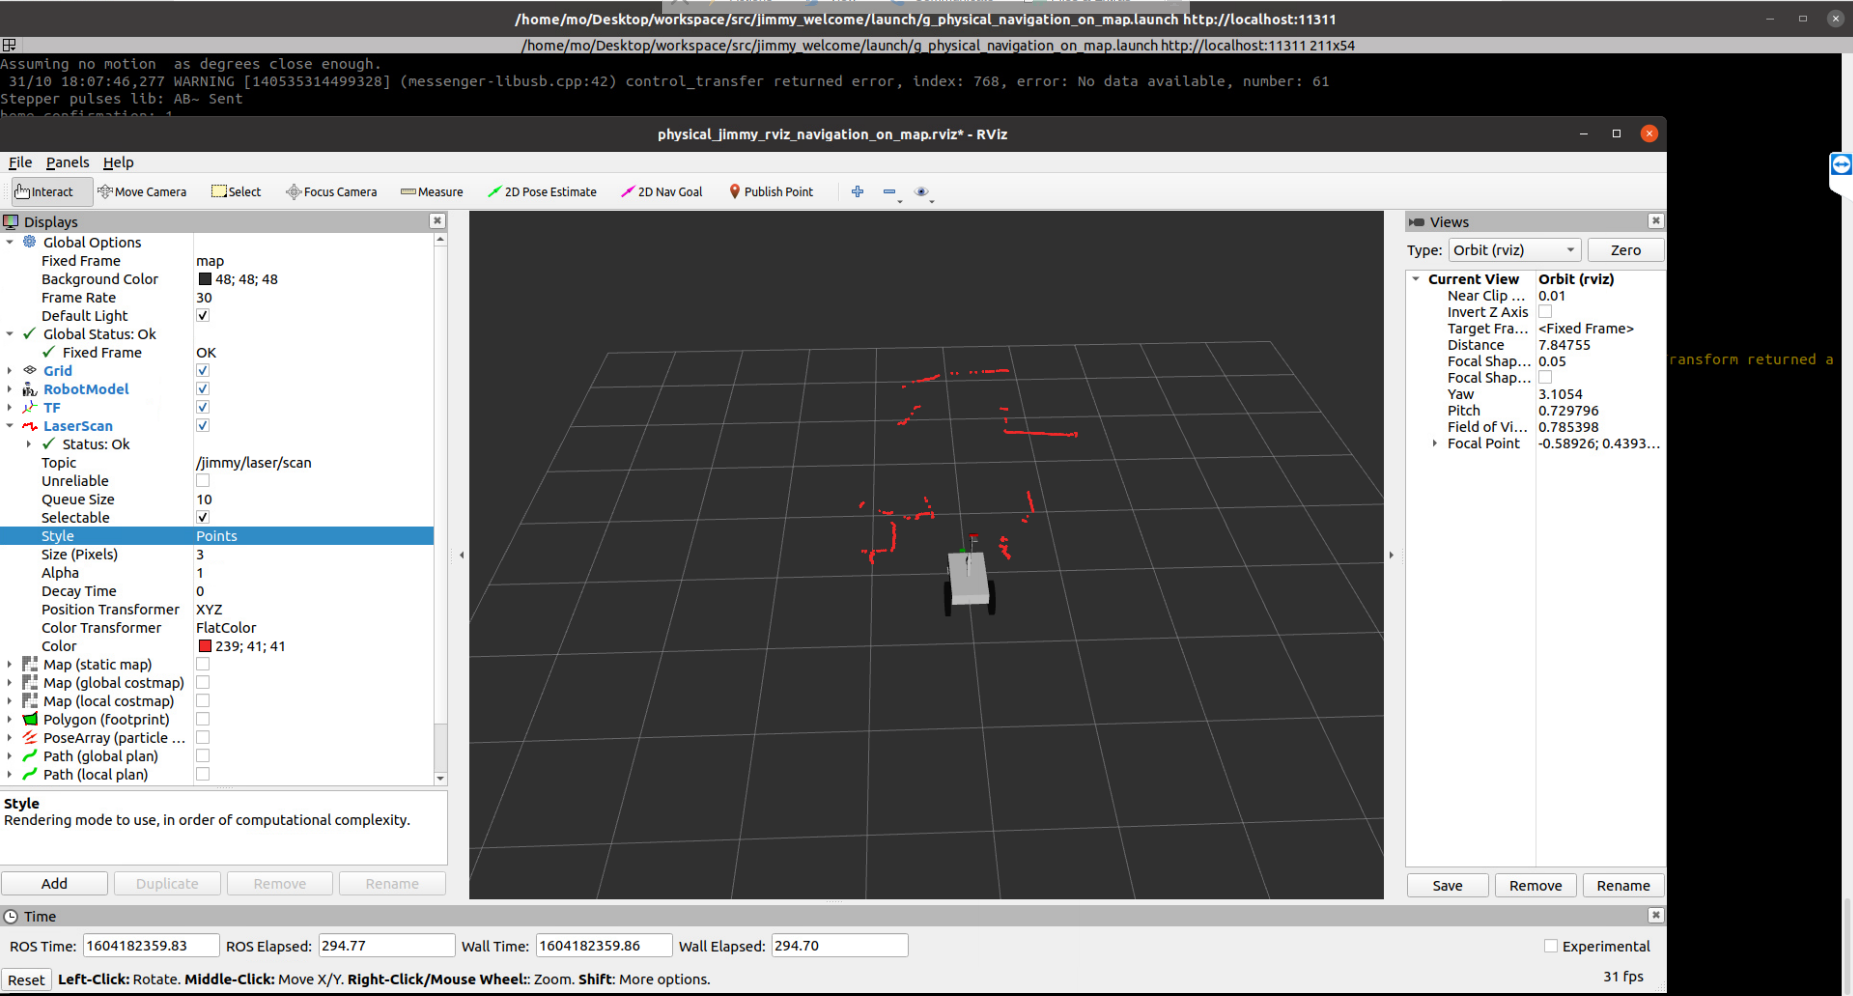Image resolution: width=1853 pixels, height=996 pixels.
Task: Click the RobotModel display icon
Action: (30, 389)
